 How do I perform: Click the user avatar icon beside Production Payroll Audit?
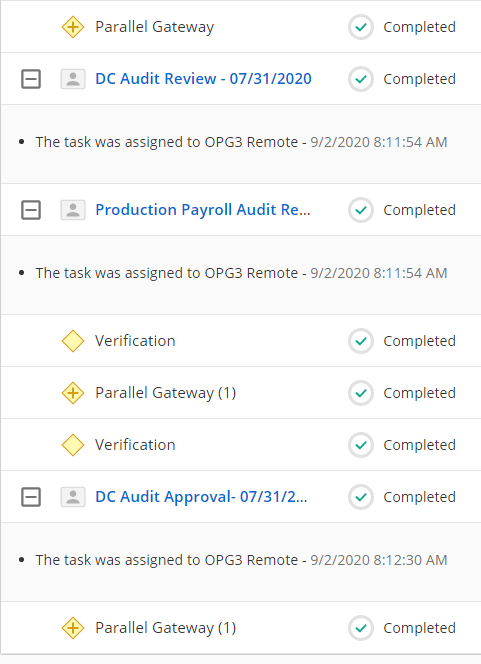[73, 210]
